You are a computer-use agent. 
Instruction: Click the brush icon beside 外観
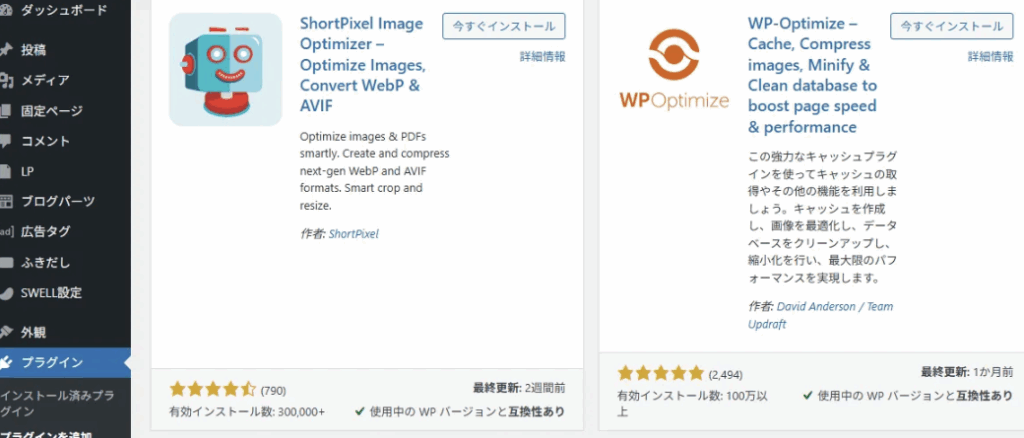click(6, 332)
